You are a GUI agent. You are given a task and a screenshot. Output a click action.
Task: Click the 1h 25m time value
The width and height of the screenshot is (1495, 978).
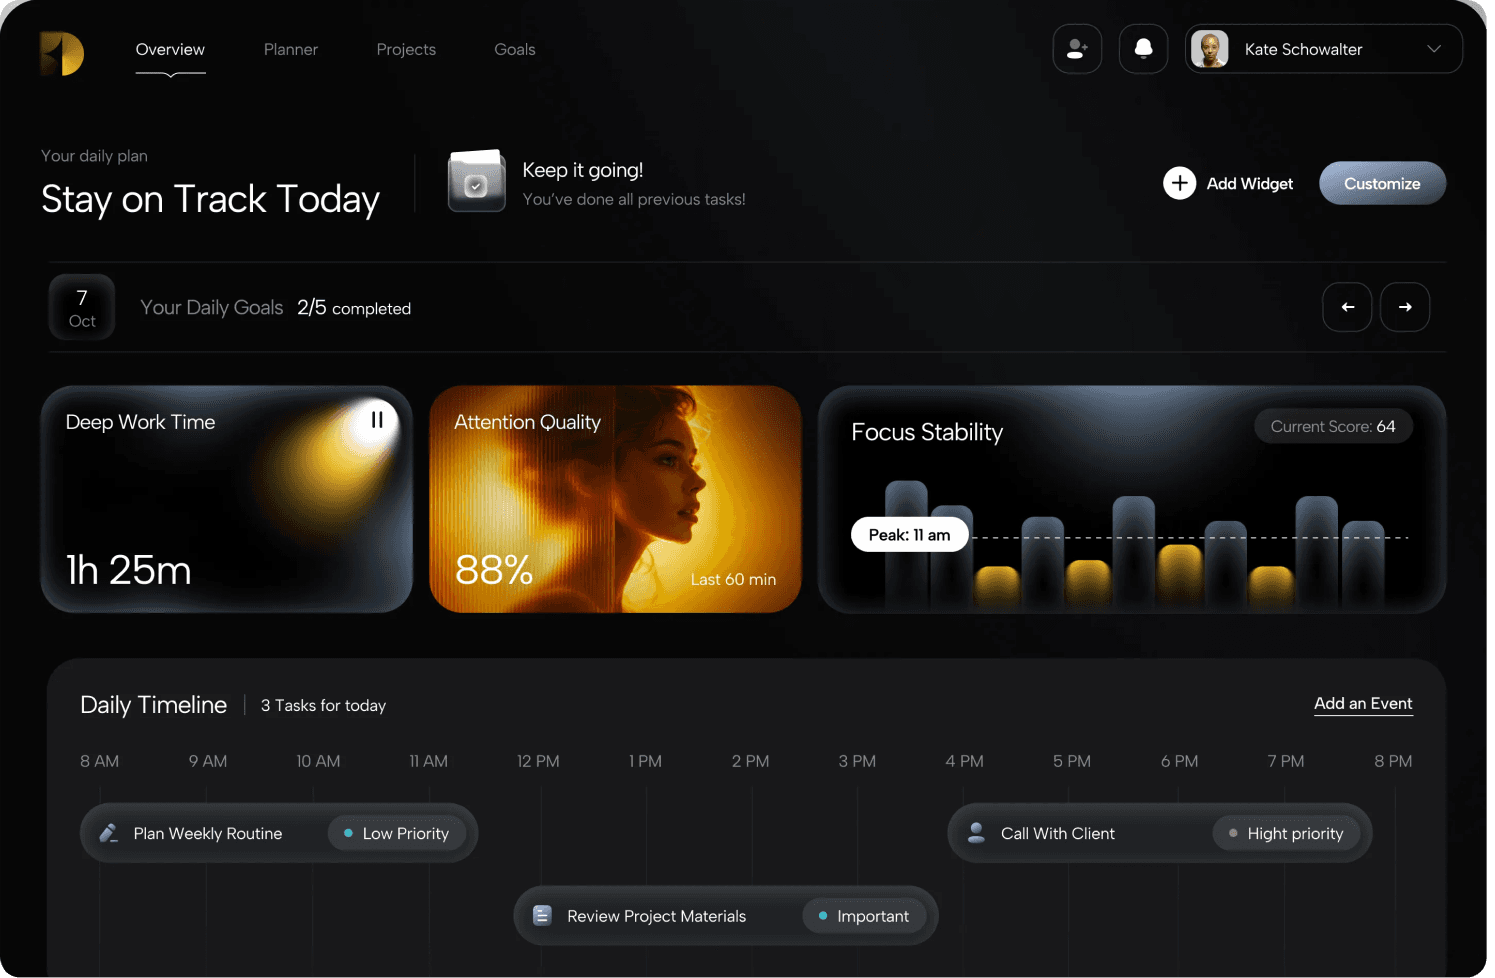tap(129, 570)
